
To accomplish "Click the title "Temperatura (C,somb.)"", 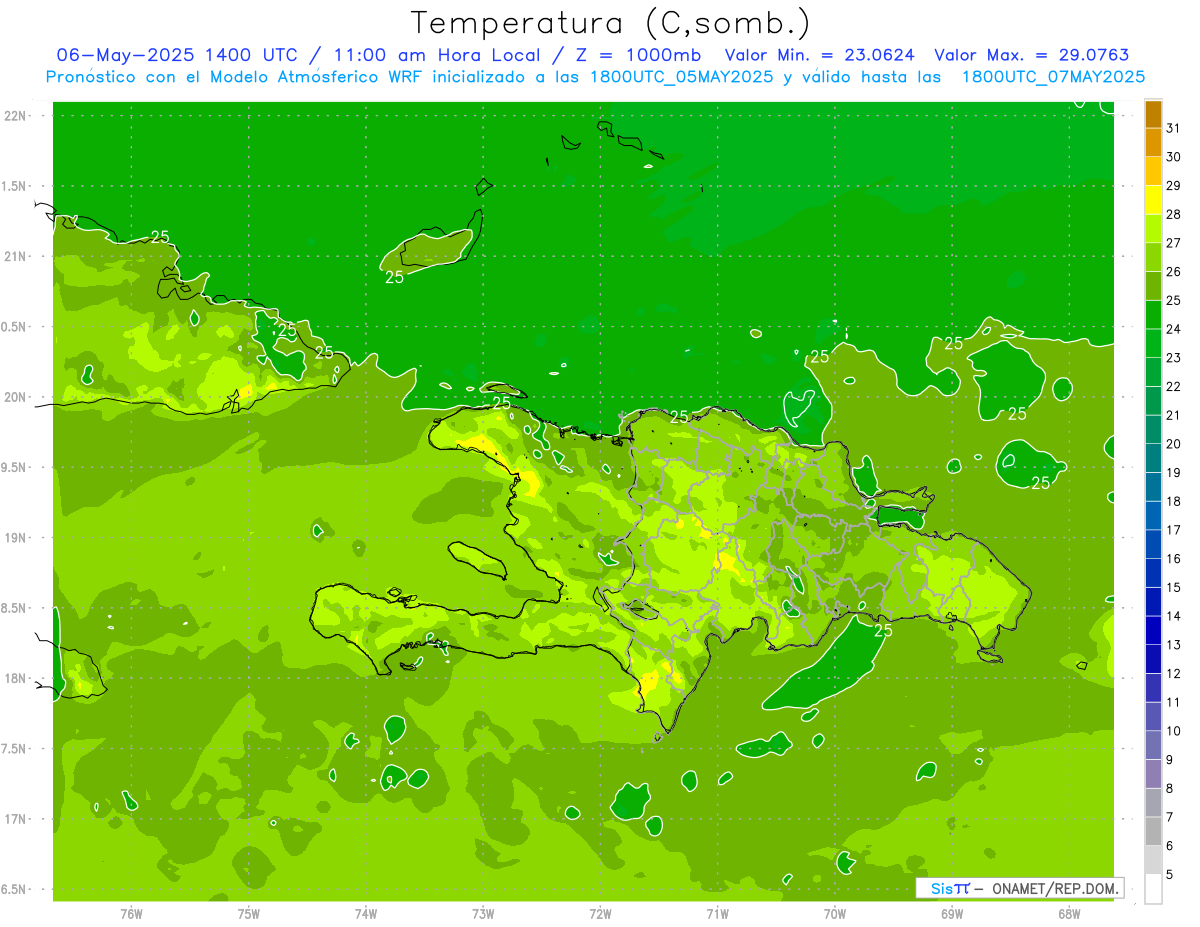I will point(611,23).
